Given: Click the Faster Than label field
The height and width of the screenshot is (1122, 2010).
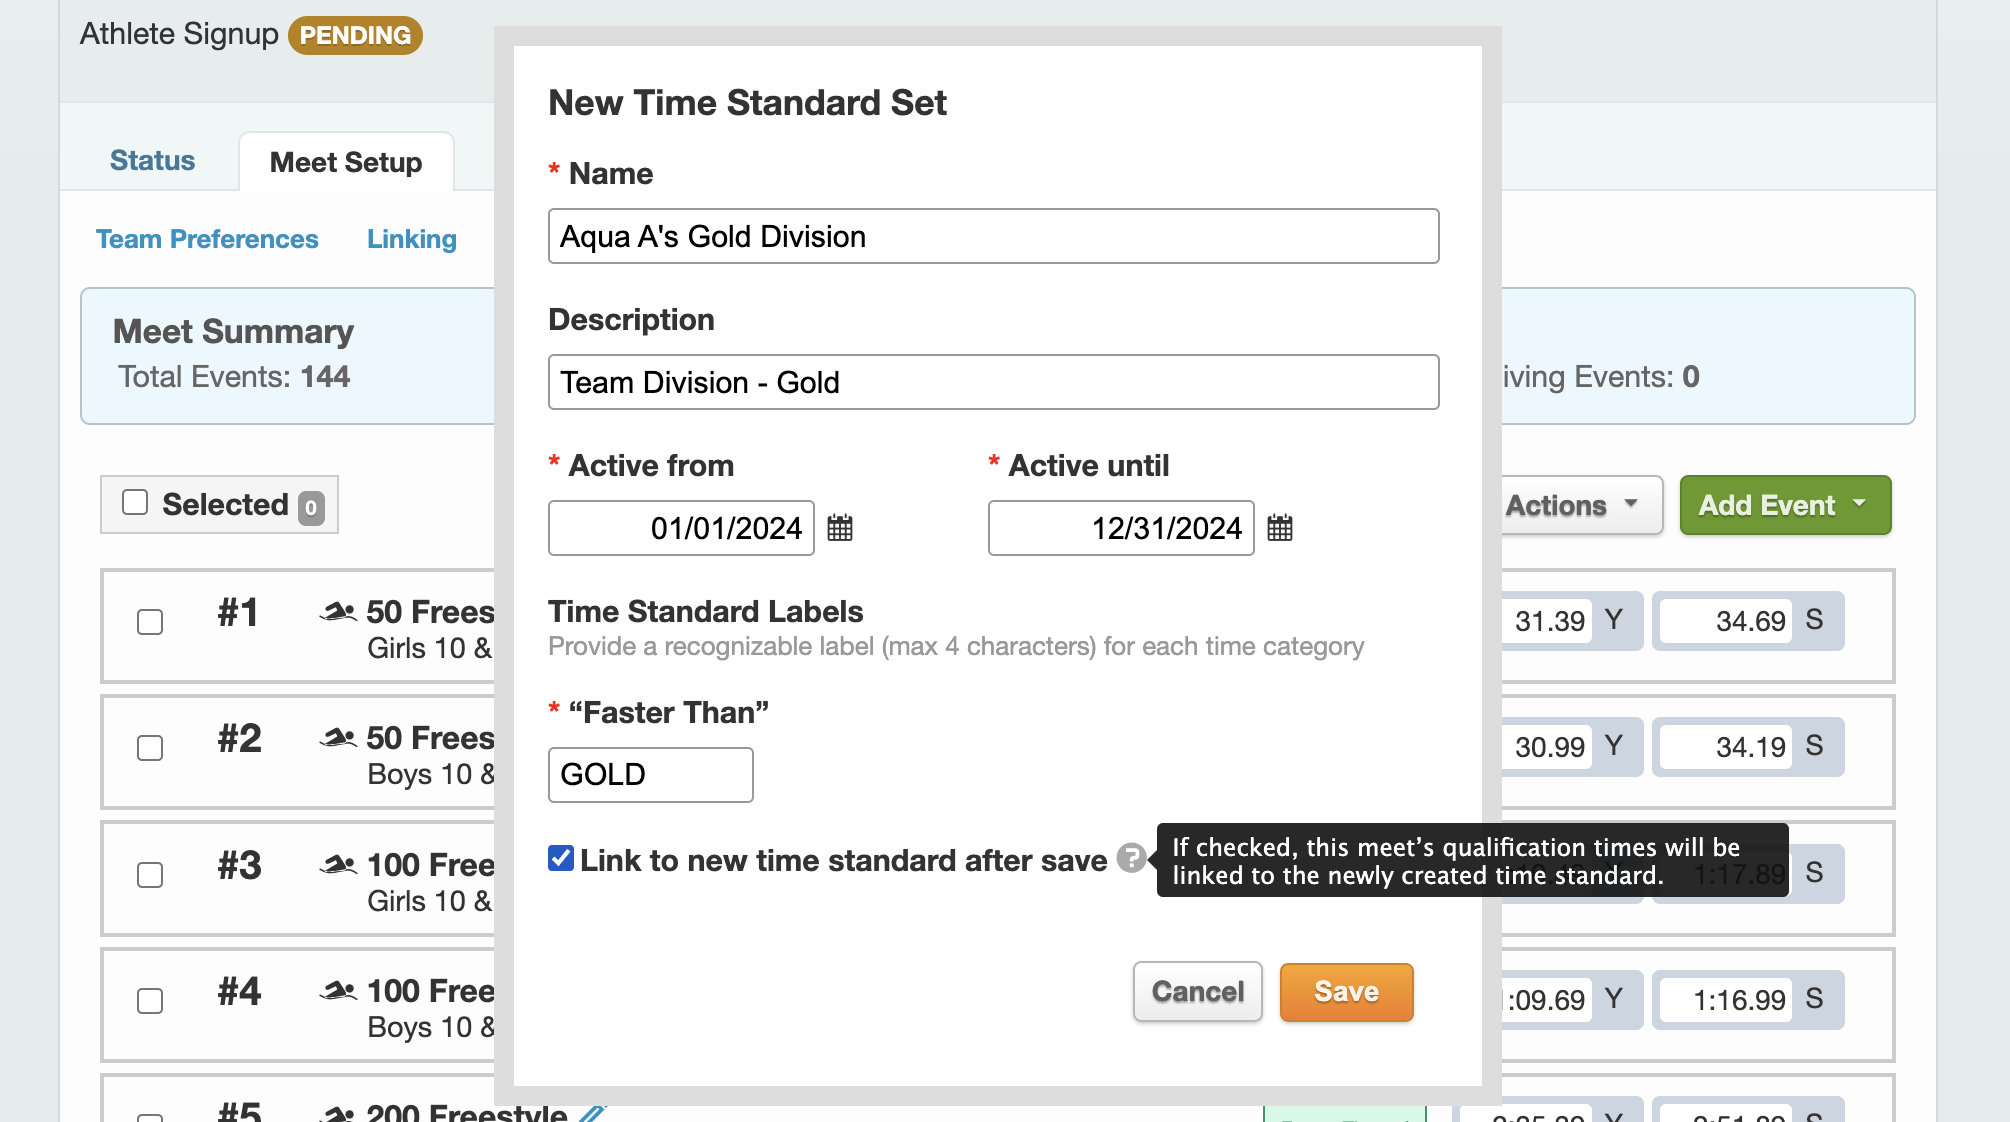Looking at the screenshot, I should pos(650,775).
